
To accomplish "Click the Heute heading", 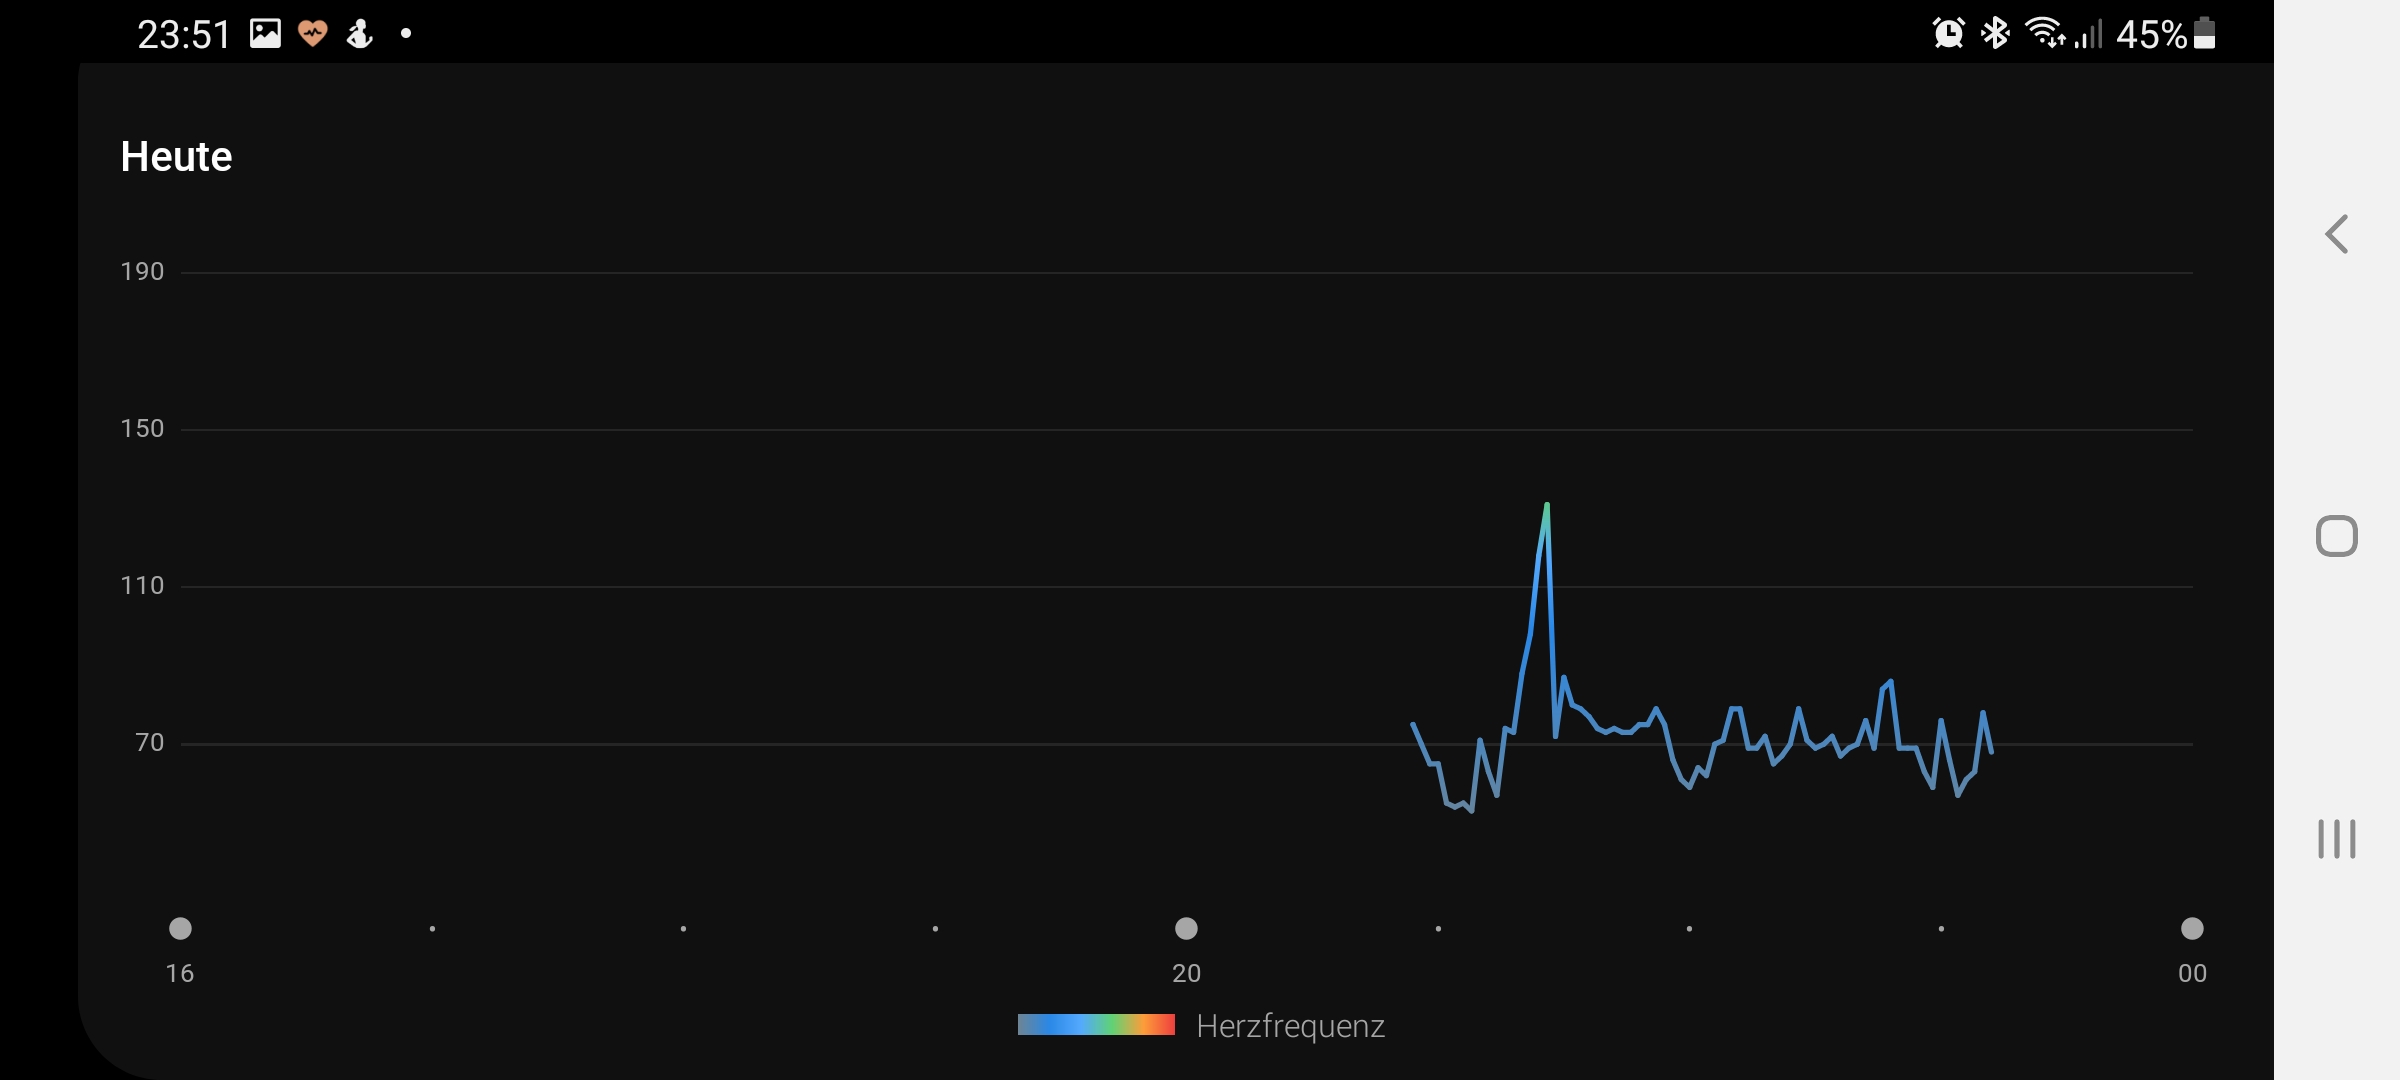I will (176, 157).
